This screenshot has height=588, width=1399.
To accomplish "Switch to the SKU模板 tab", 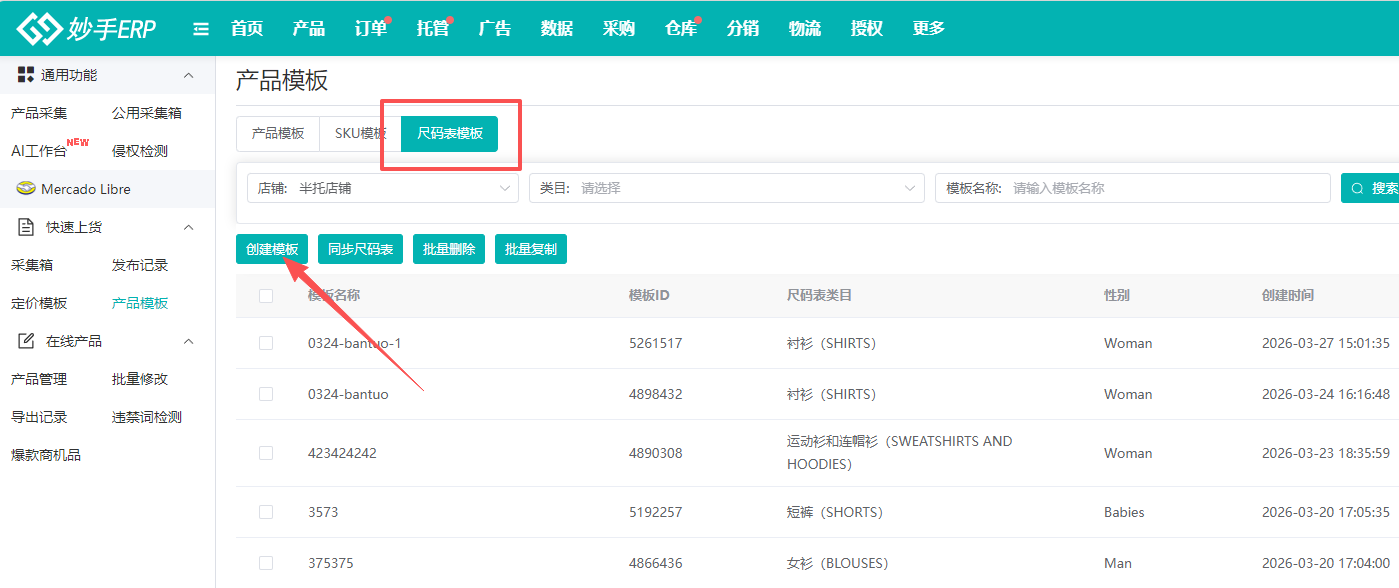I will tap(359, 133).
